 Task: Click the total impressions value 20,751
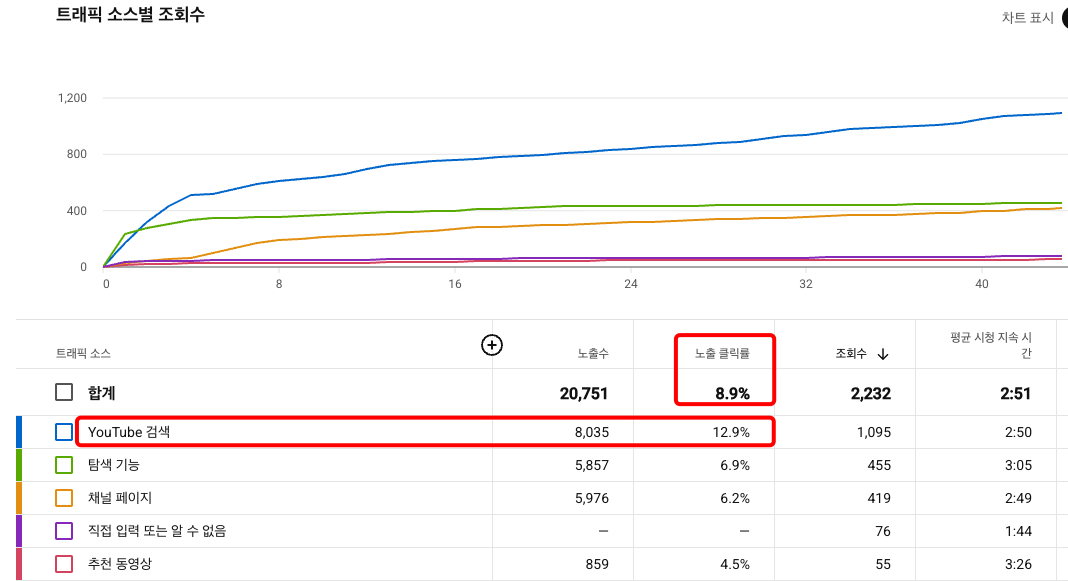[584, 393]
